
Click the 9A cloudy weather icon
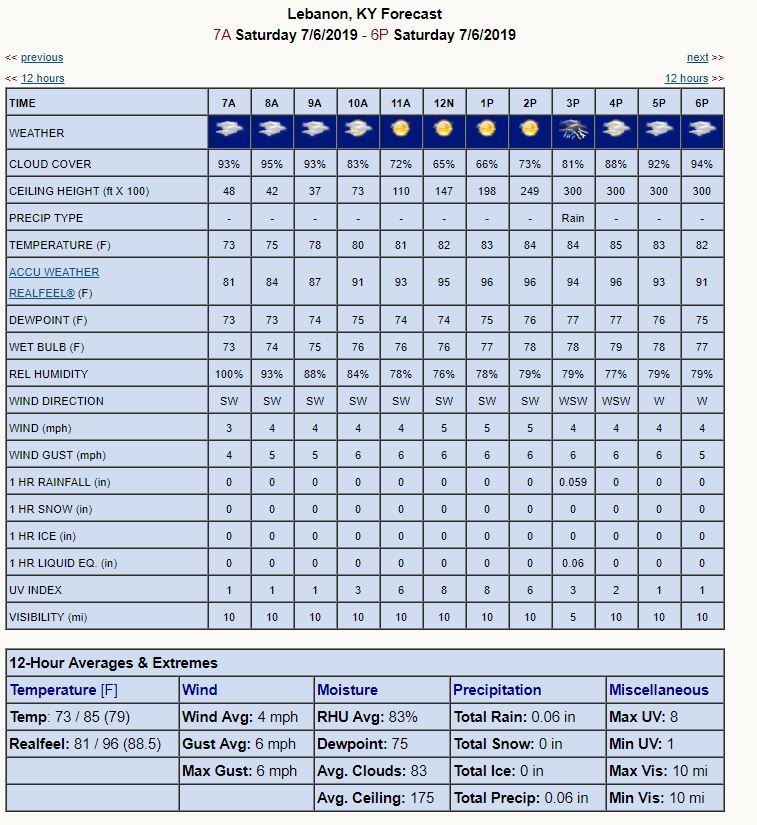[x=315, y=130]
